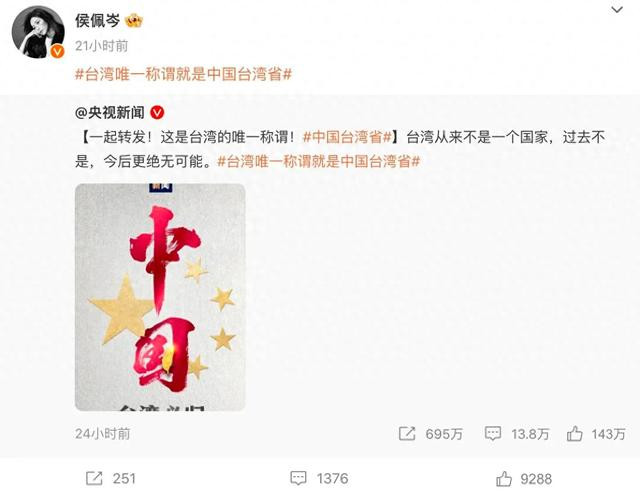
Task: Open the 24小时前 original post timestamp
Action: coord(102,433)
